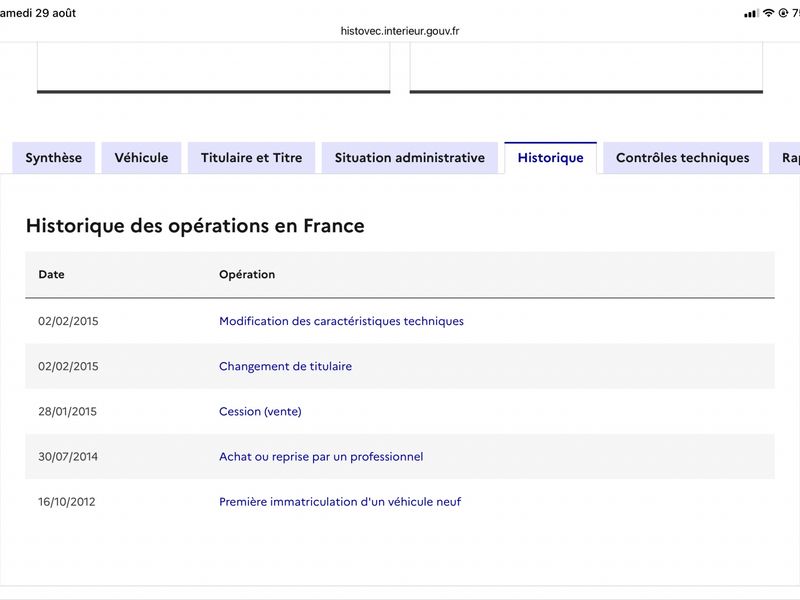Click the Opération column header
The width and height of the screenshot is (800, 600).
pyautogui.click(x=247, y=274)
